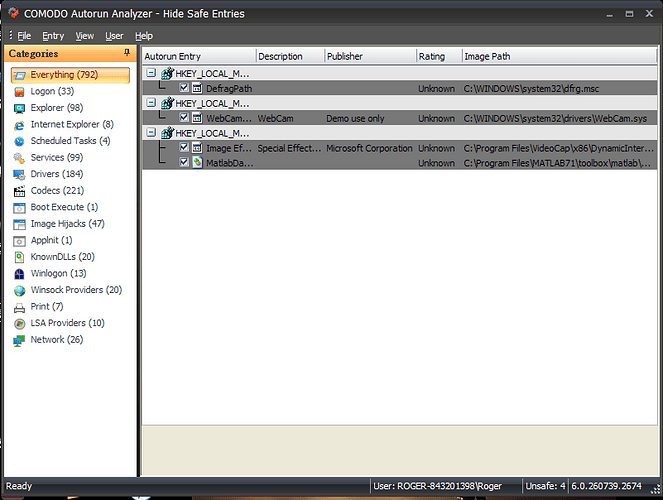Image resolution: width=663 pixels, height=500 pixels.
Task: Click the Services gears icon
Action: 19,158
